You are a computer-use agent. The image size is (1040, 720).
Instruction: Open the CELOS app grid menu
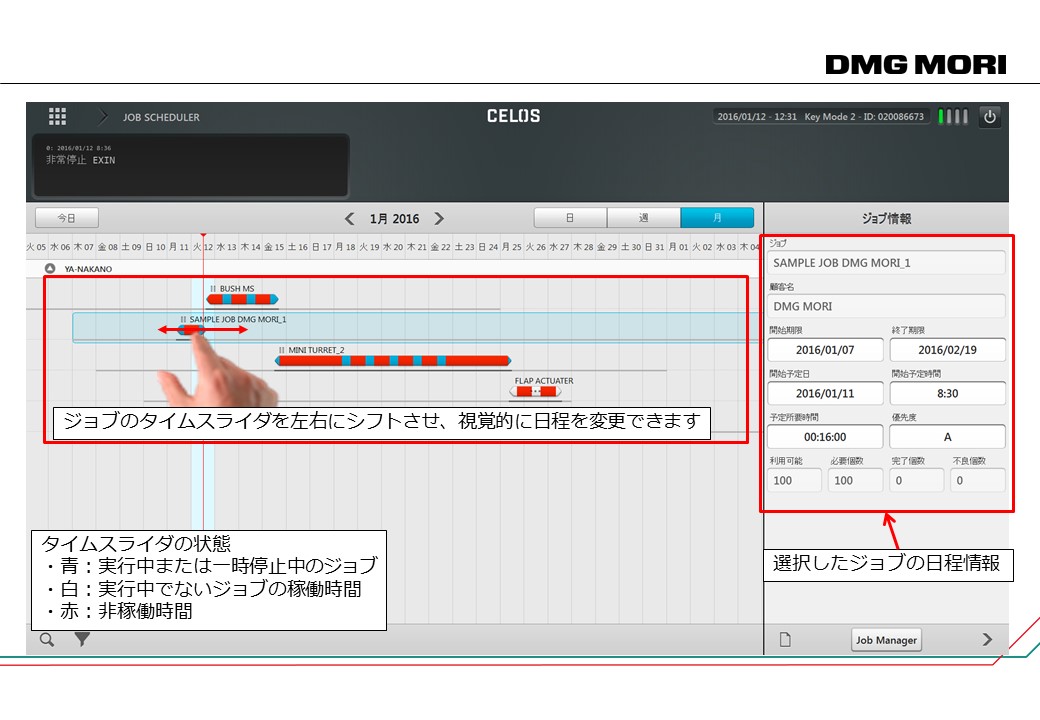(58, 117)
